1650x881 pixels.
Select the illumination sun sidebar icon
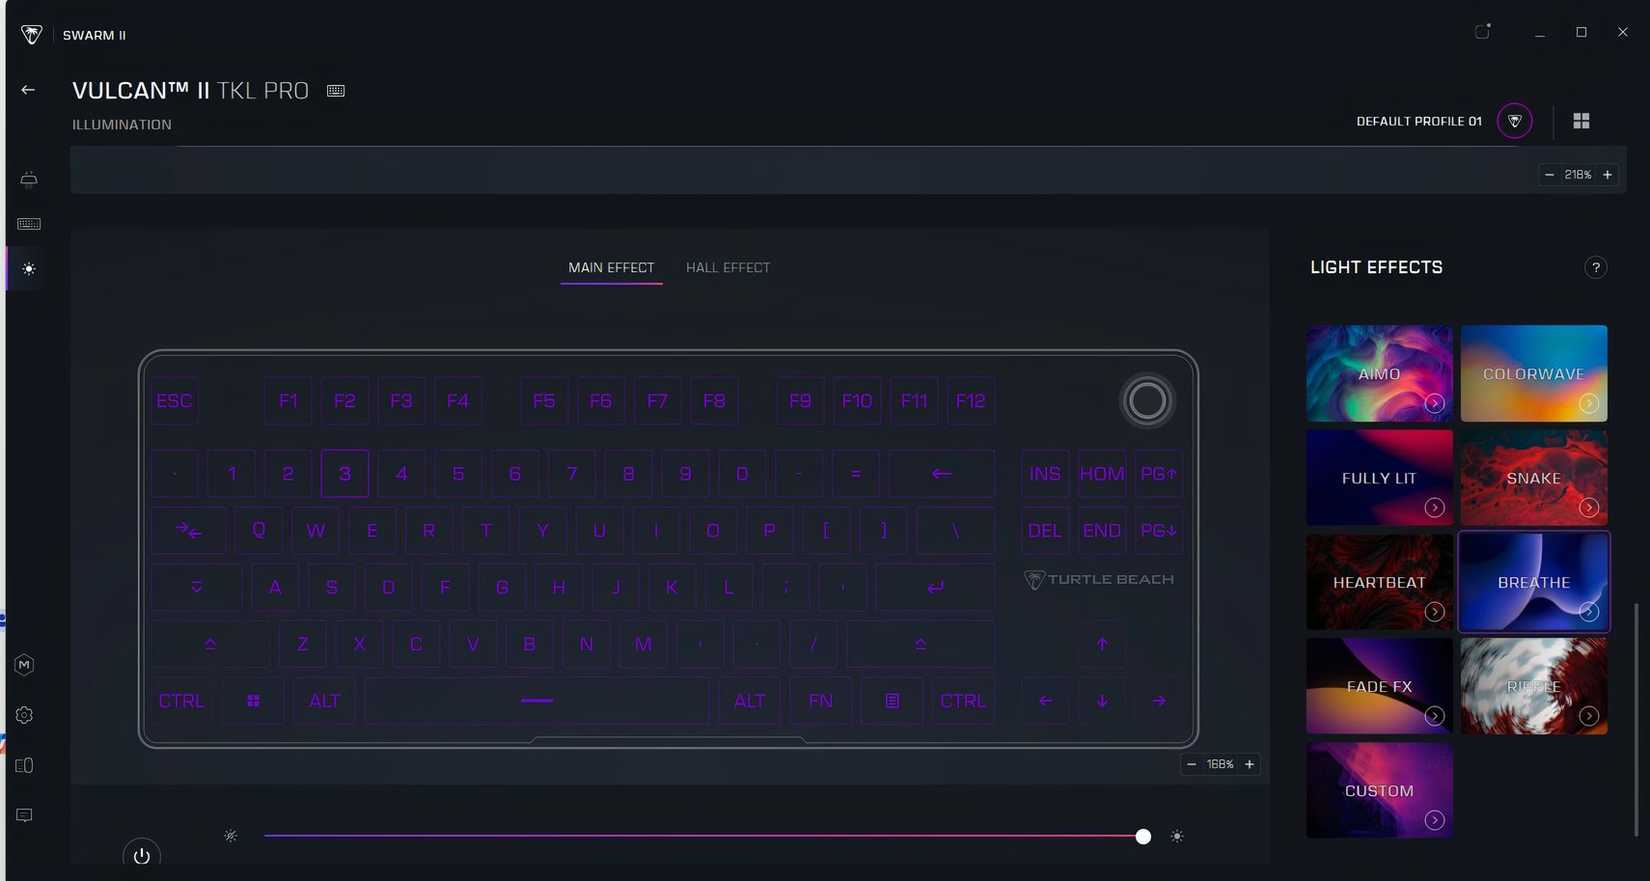coord(29,269)
